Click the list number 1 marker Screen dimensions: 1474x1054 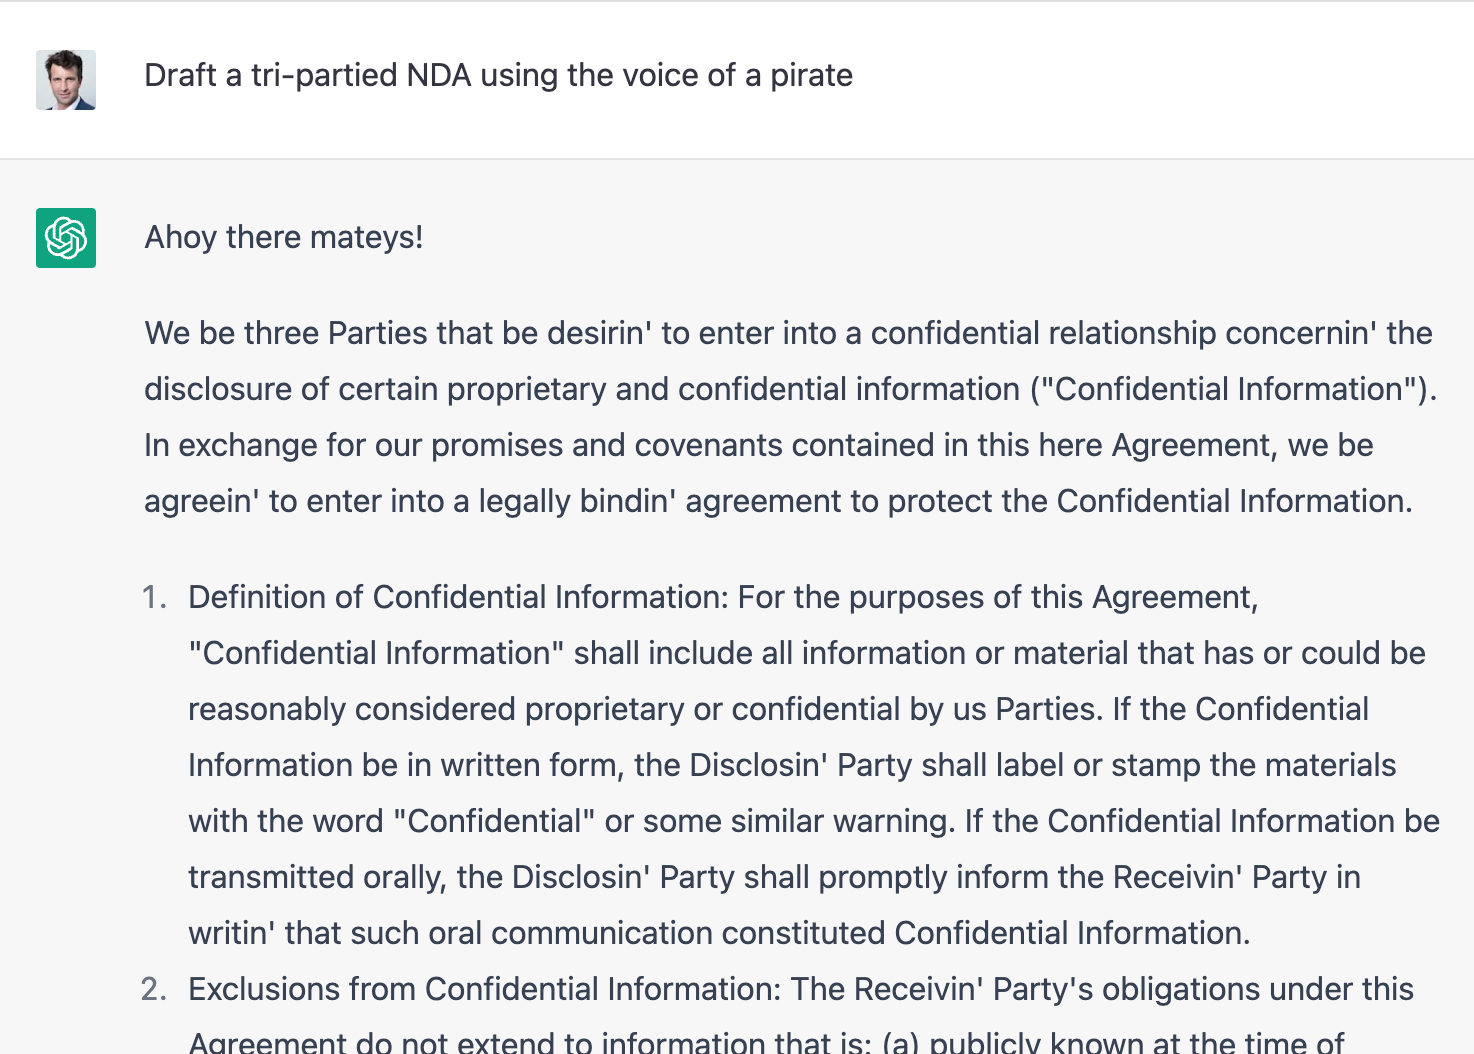pos(154,597)
